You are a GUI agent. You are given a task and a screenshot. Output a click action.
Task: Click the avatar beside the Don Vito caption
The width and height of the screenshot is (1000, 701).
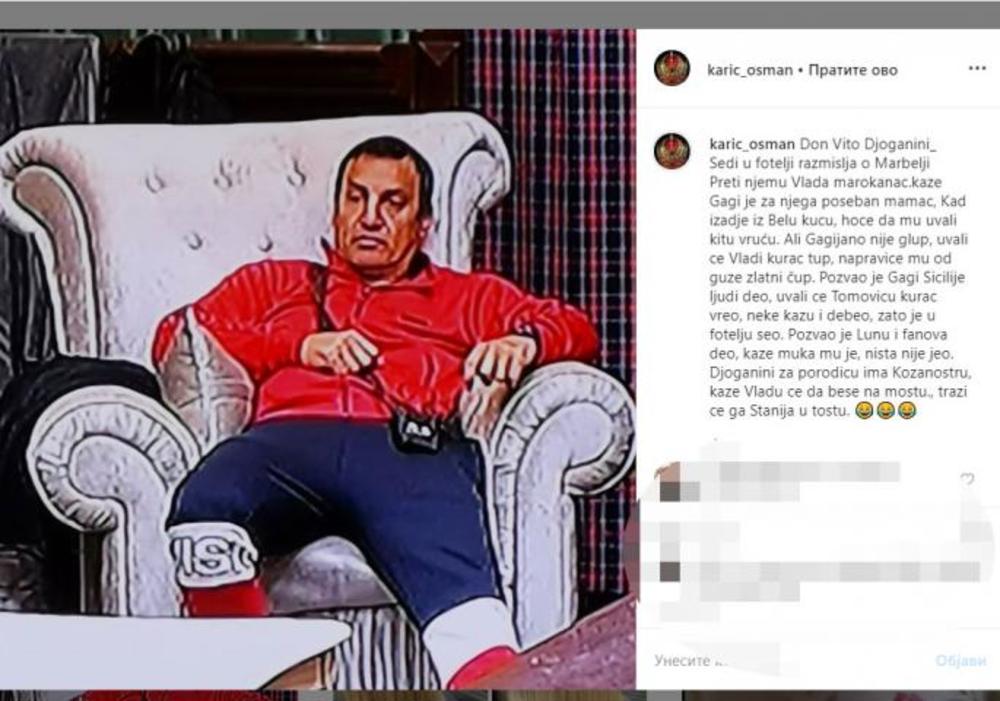(672, 151)
